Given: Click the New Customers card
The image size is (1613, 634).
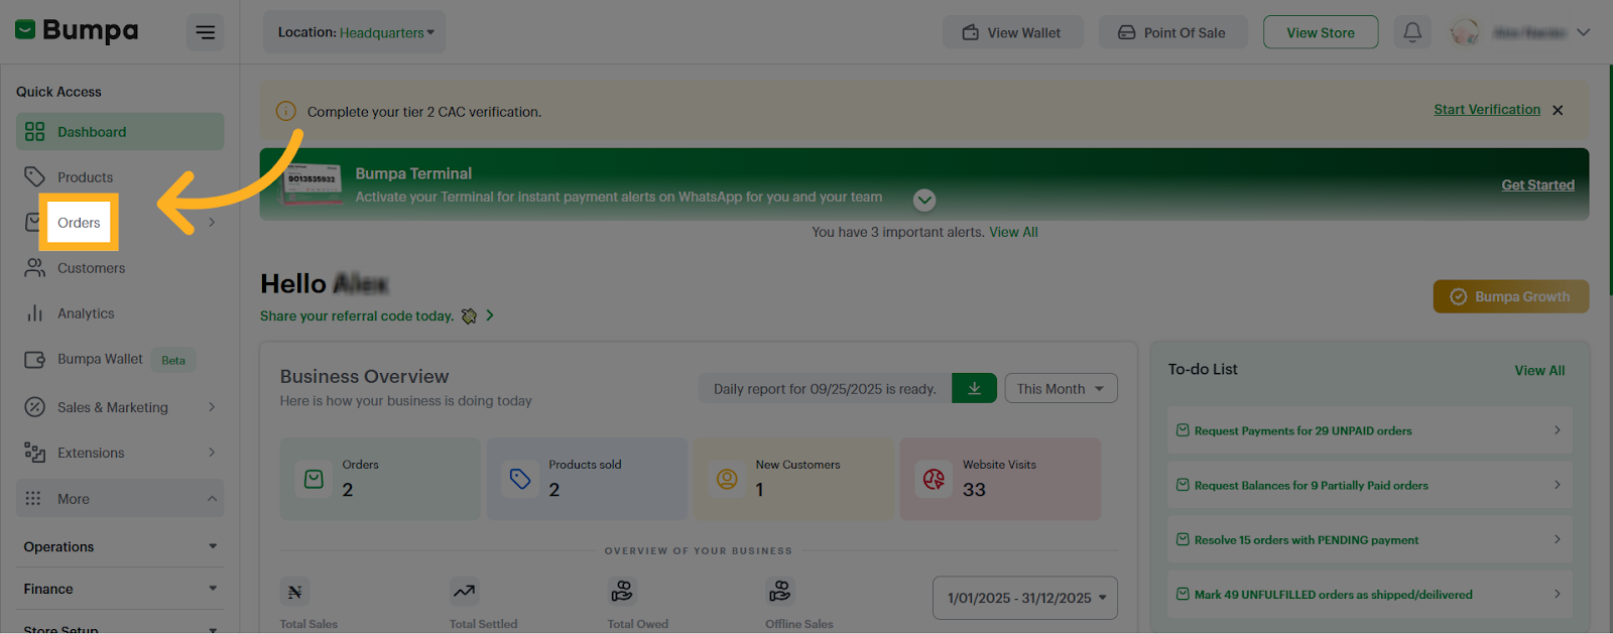Looking at the screenshot, I should point(794,478).
